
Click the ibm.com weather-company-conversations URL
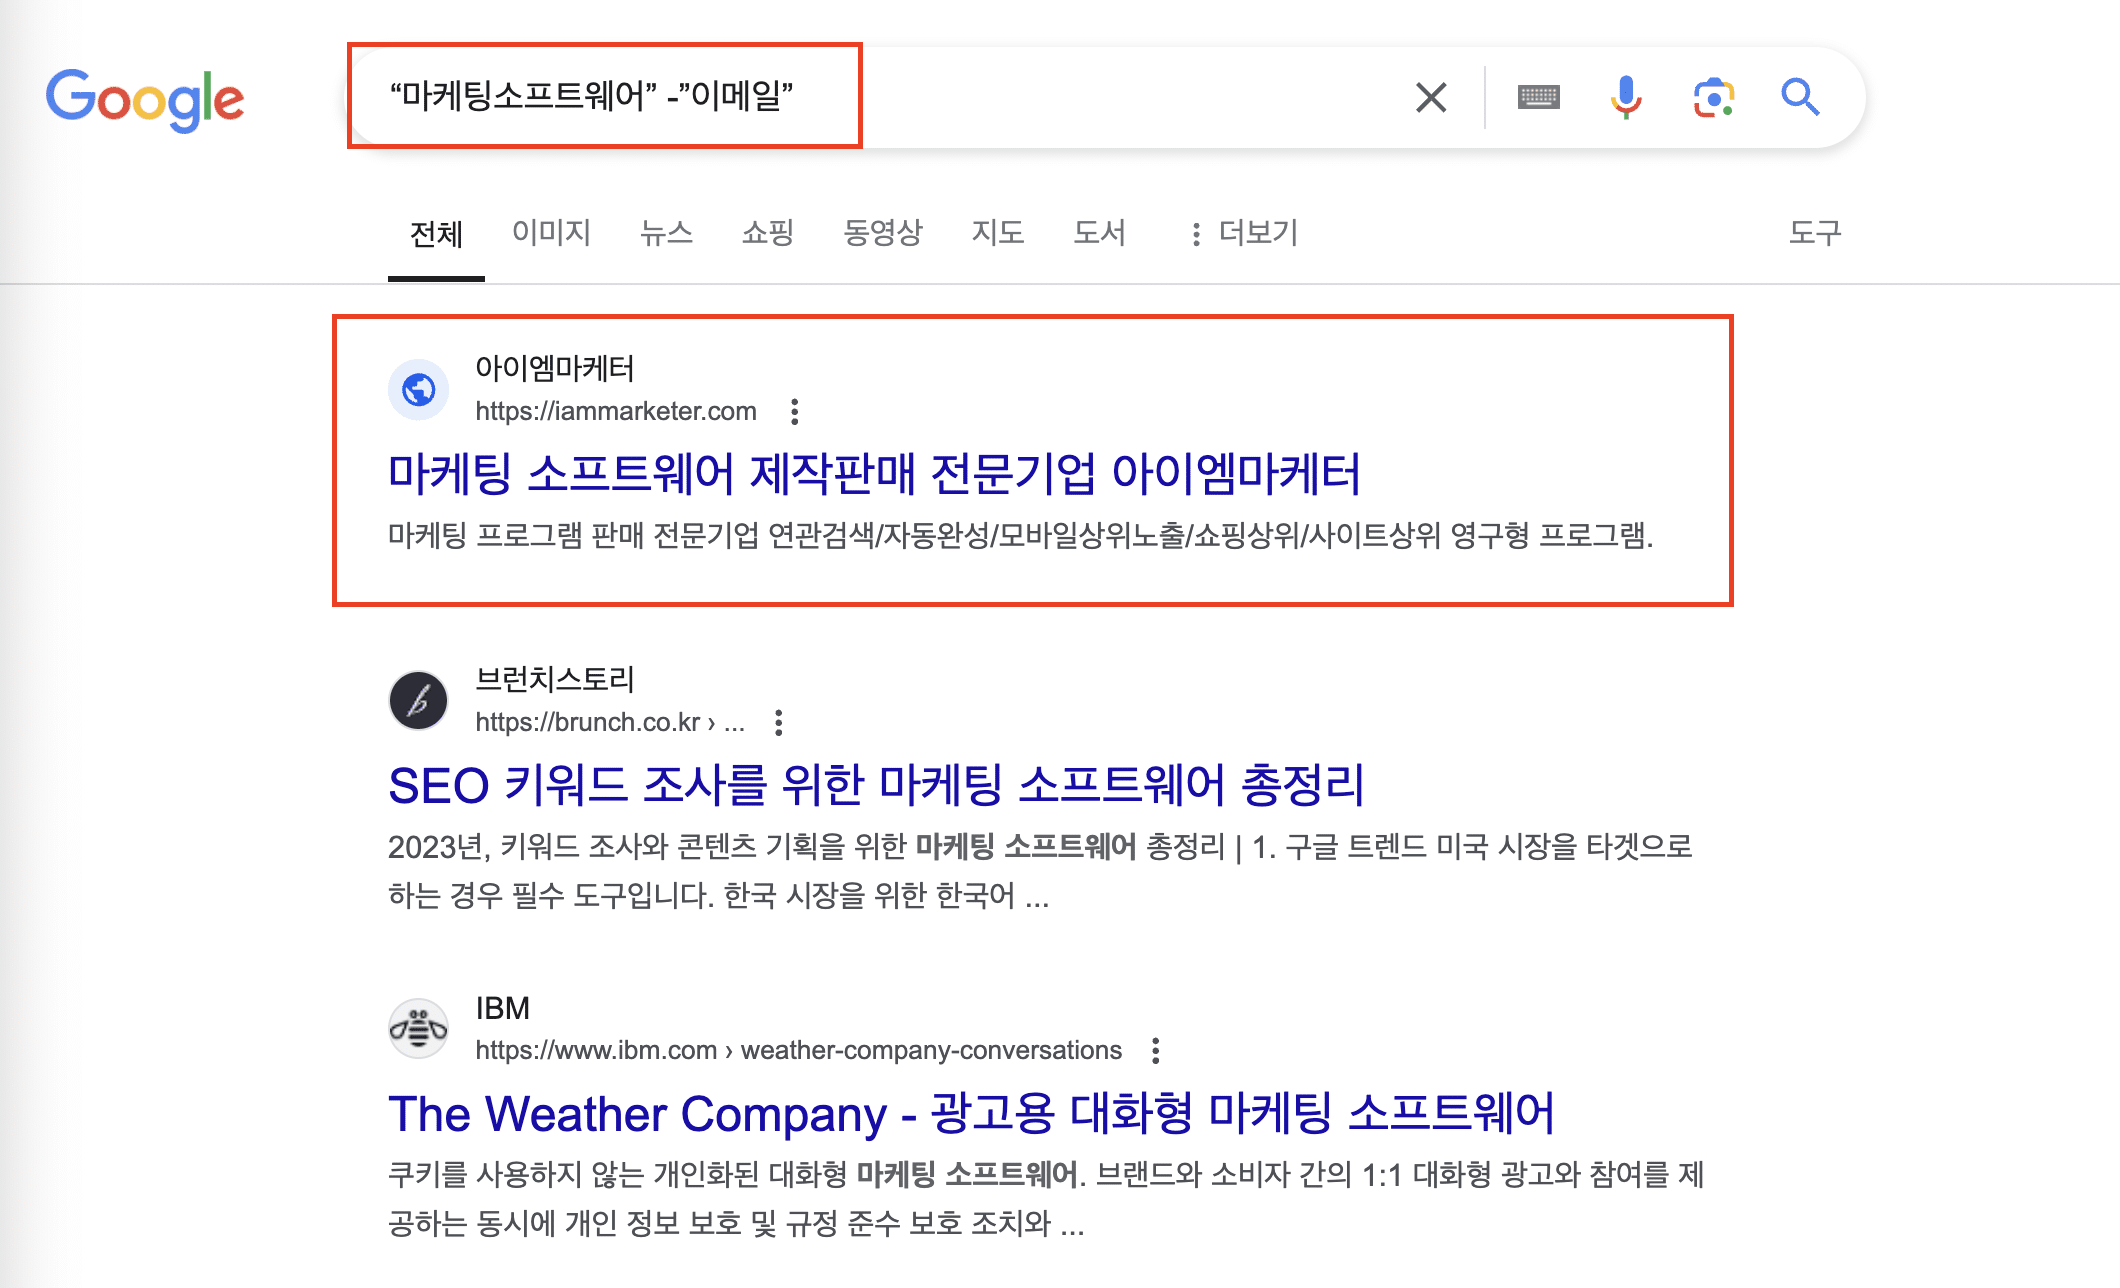point(798,1050)
